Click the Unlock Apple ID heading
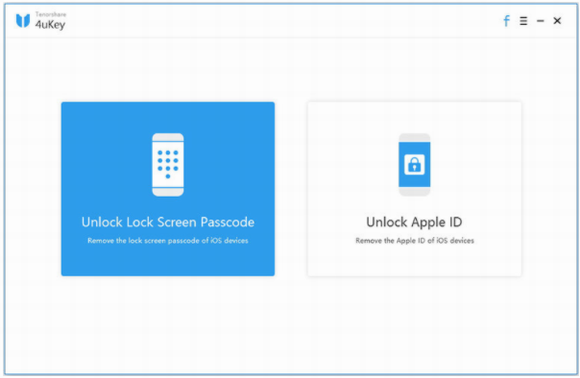The width and height of the screenshot is (580, 378). pos(414,222)
